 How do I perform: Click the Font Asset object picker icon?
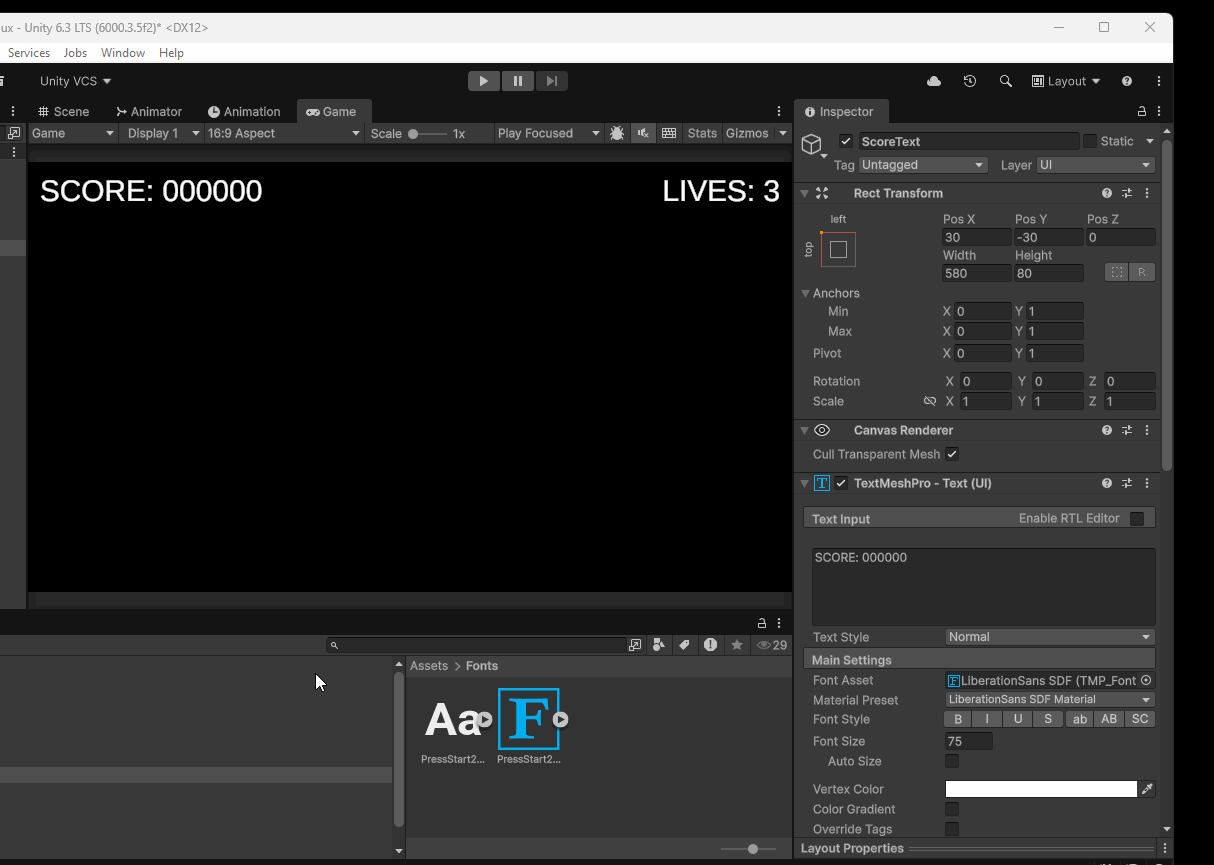[x=1146, y=680]
